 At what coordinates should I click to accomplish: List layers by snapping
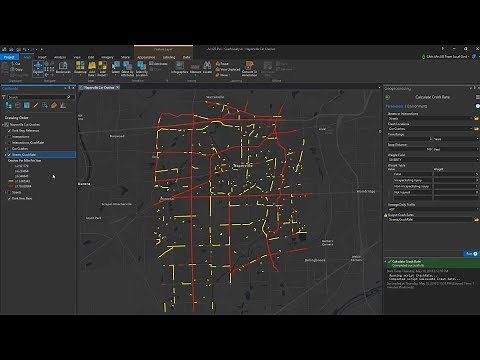(45, 105)
